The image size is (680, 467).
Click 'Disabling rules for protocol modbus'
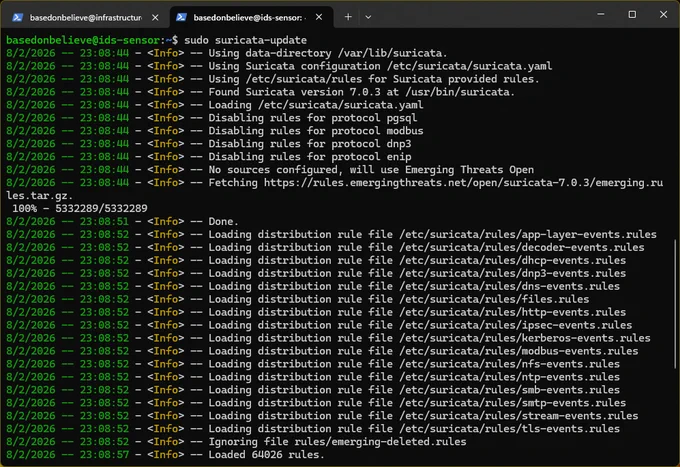(316, 131)
